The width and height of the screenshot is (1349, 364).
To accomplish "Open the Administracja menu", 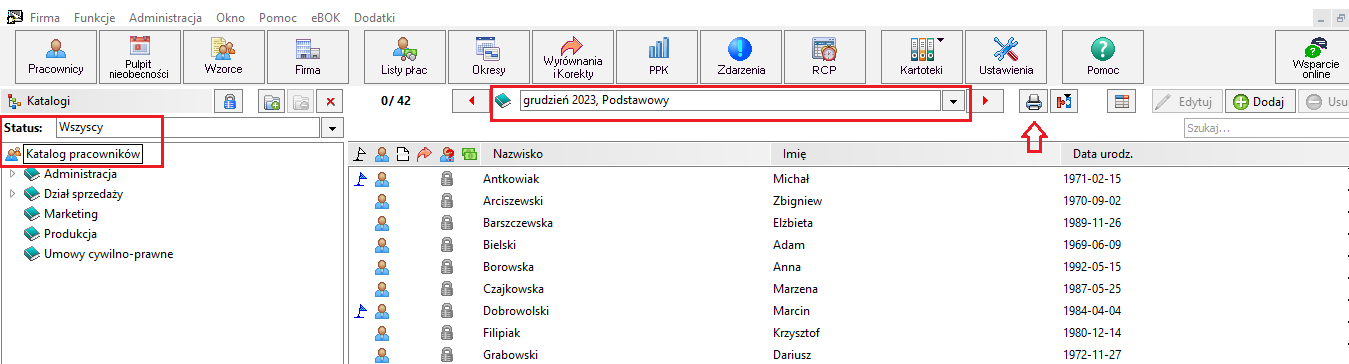I will pyautogui.click(x=166, y=18).
